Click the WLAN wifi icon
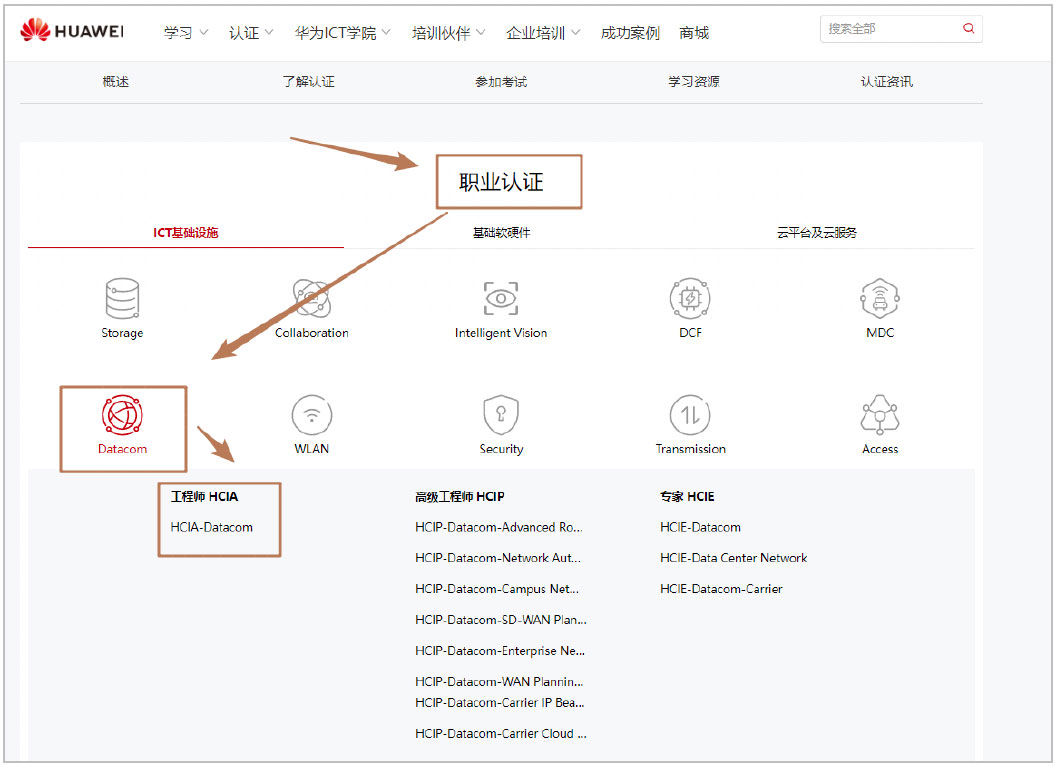This screenshot has height=766, width=1055. pyautogui.click(x=312, y=415)
